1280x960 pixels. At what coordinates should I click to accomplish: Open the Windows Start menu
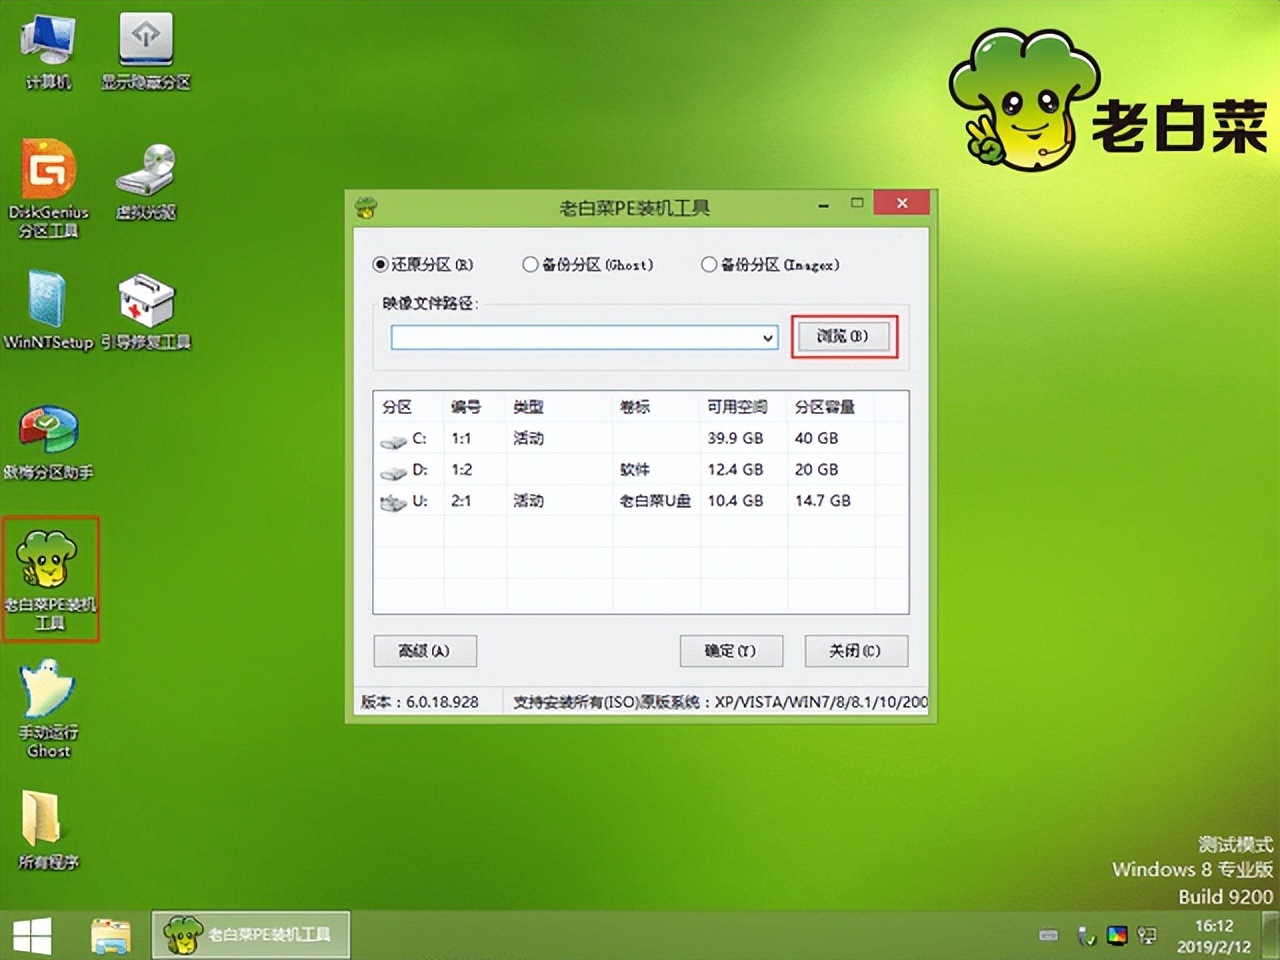tap(32, 933)
